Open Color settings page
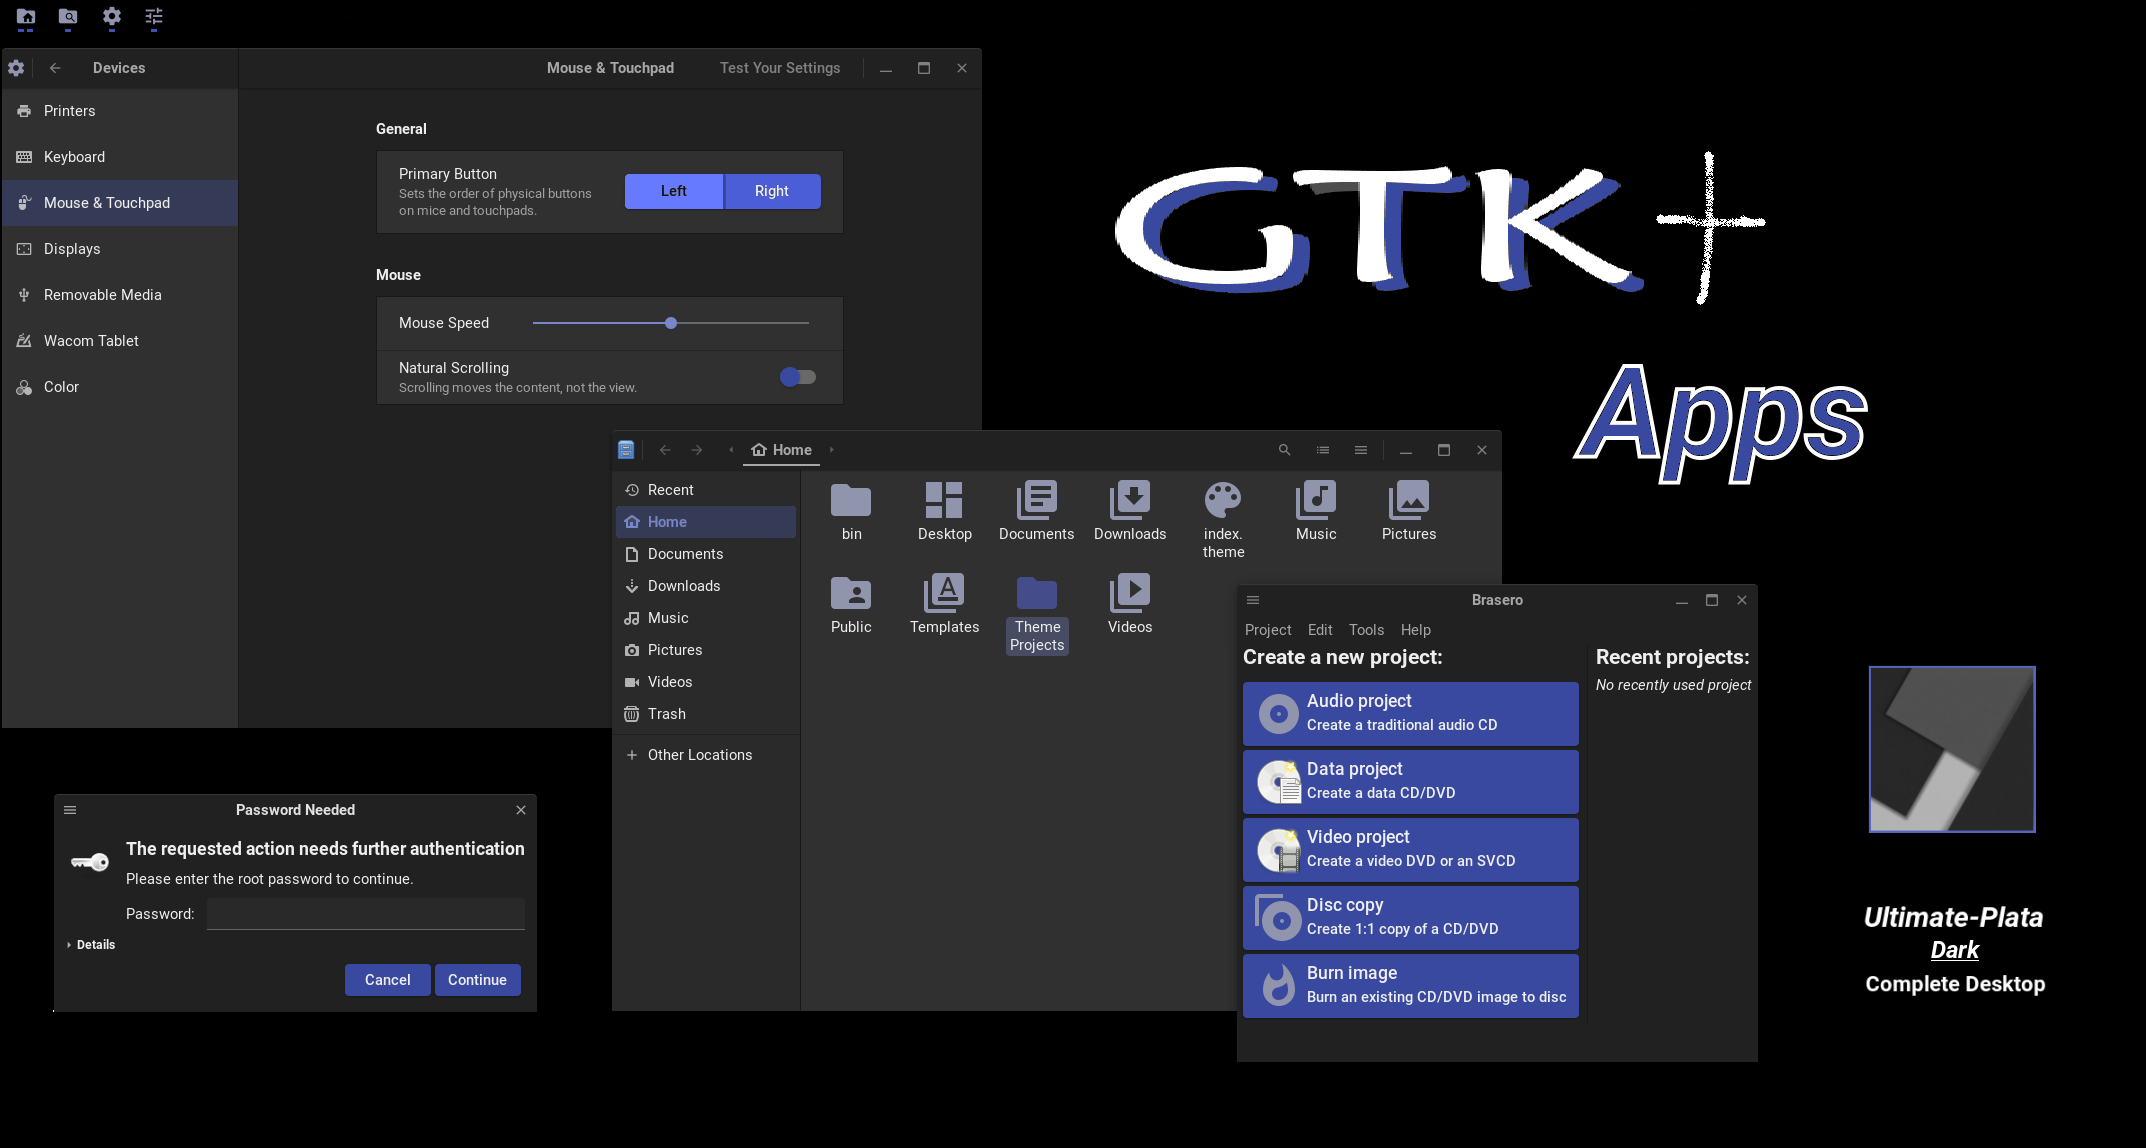 pyautogui.click(x=120, y=387)
